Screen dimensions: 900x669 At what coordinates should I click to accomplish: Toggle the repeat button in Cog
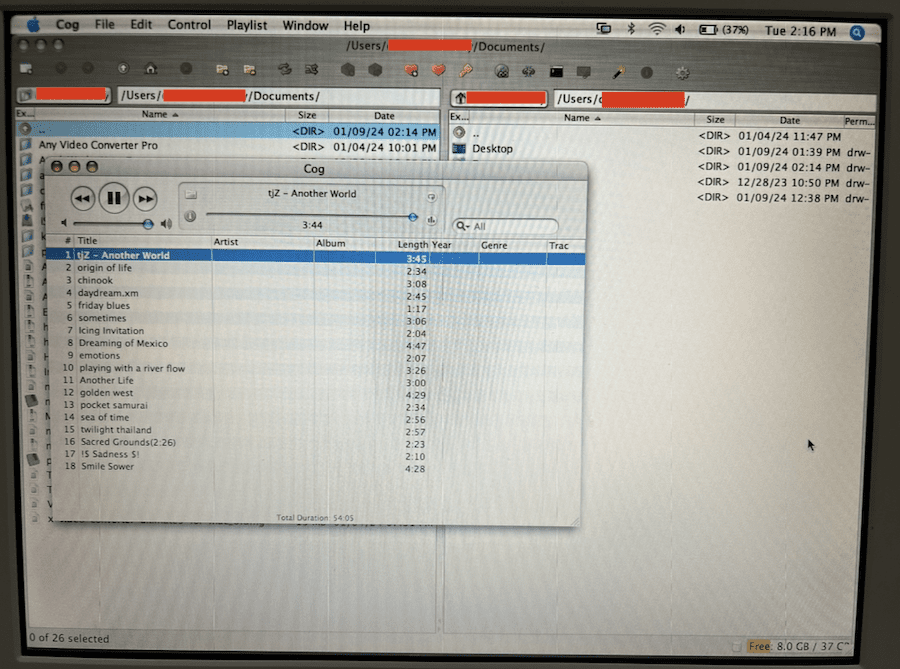(x=431, y=197)
